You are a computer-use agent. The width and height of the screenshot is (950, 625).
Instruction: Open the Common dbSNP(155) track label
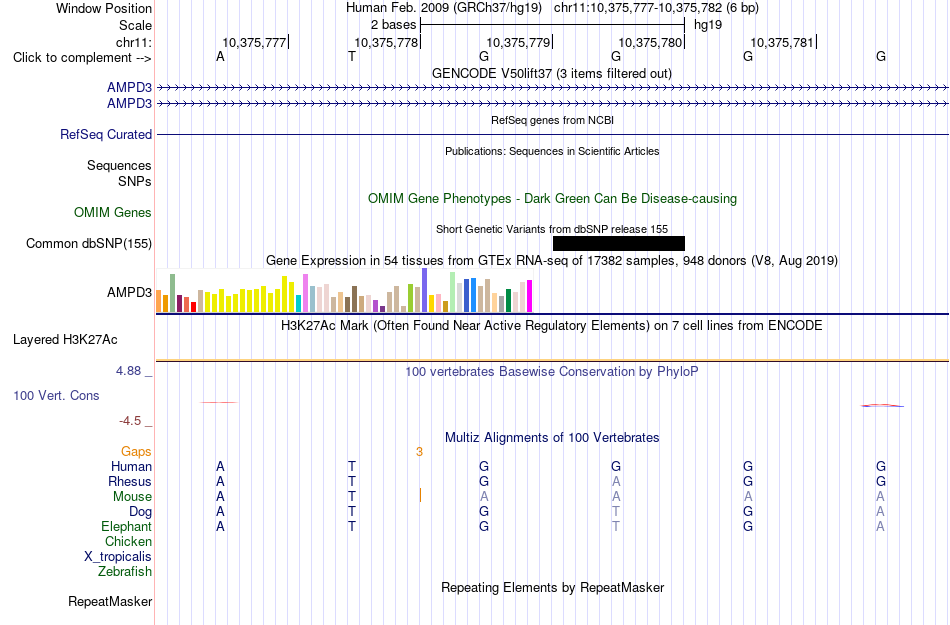coord(88,243)
